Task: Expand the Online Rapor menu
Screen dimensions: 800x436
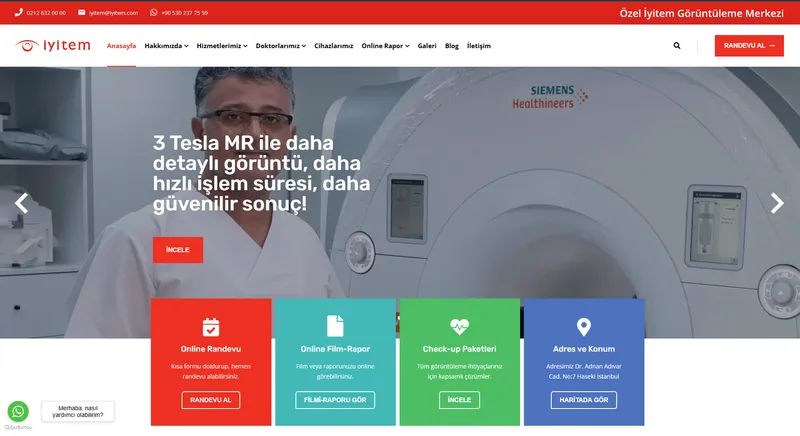Action: [x=385, y=46]
